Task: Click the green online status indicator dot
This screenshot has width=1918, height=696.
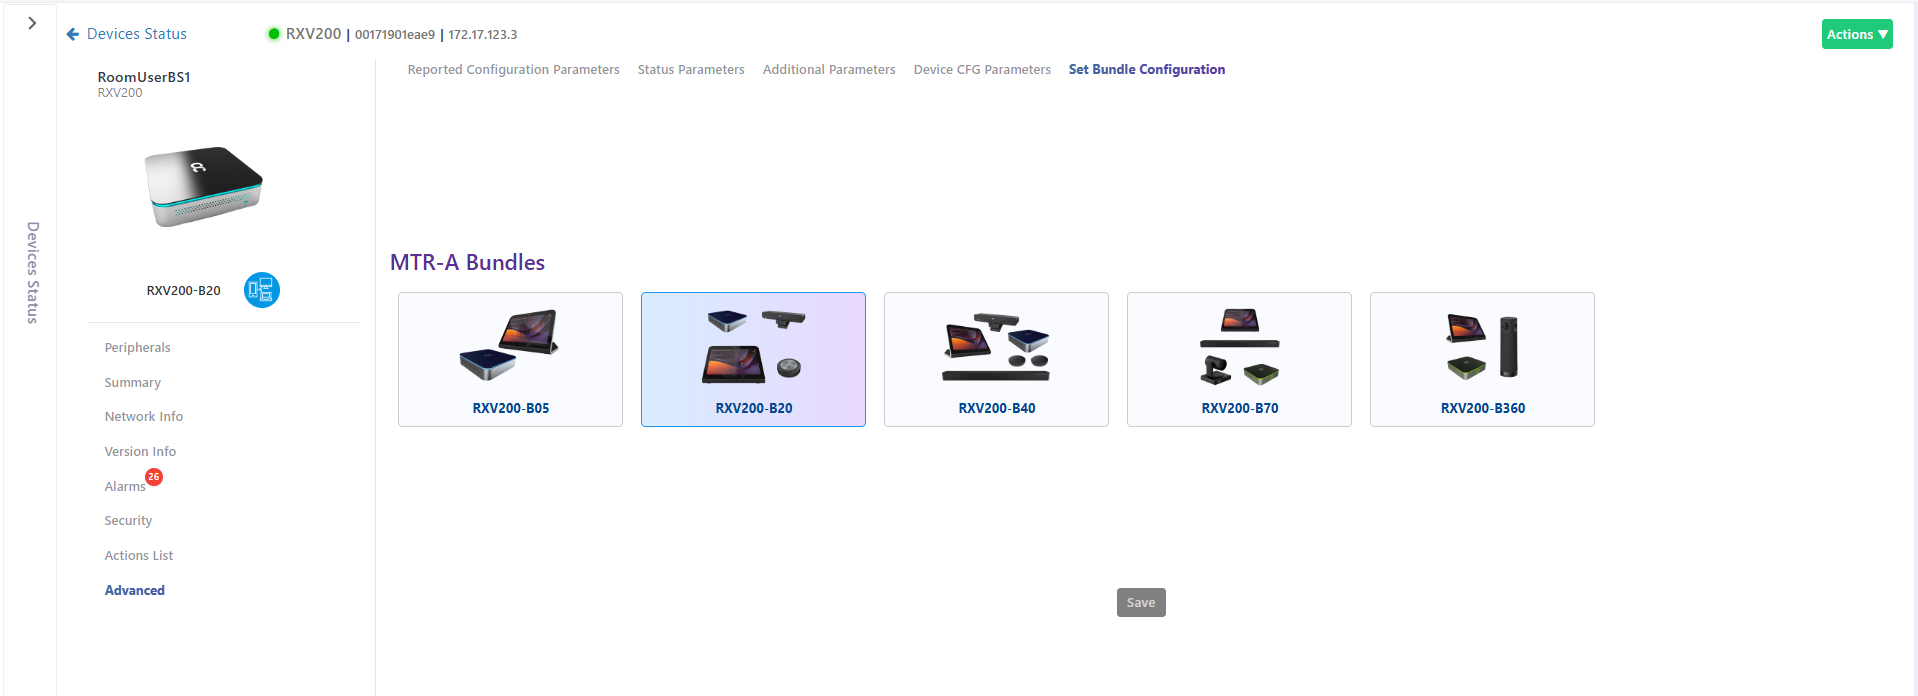Action: coord(273,34)
